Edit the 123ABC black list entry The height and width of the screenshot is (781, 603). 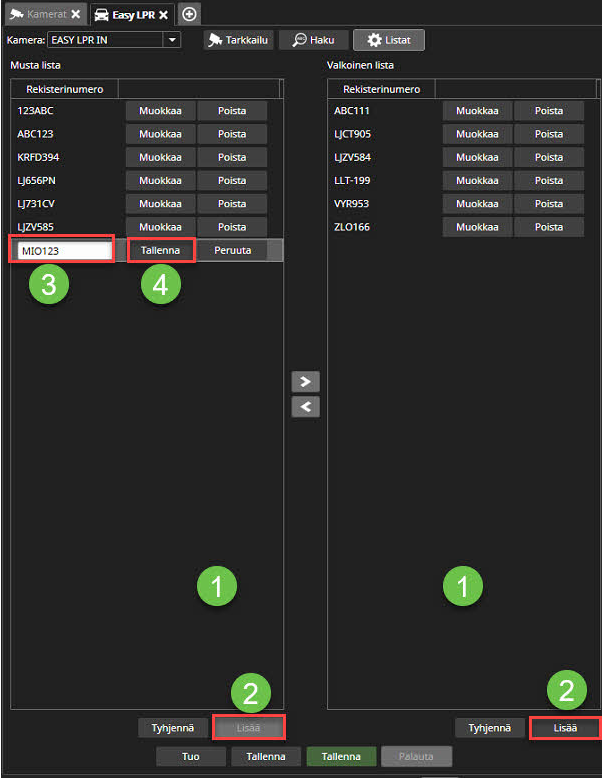coord(160,111)
